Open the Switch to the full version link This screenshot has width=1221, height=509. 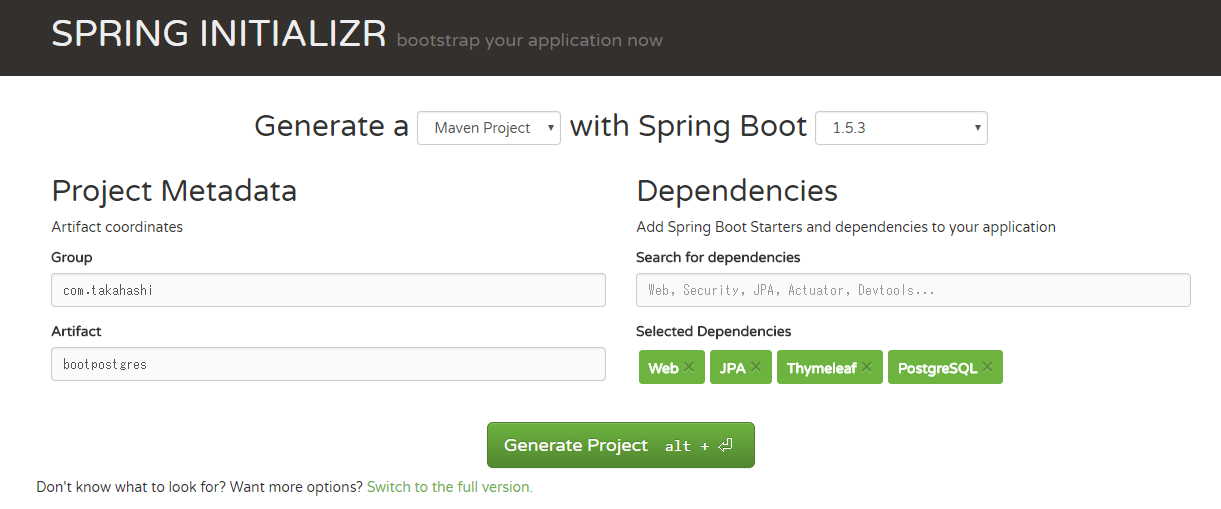coord(450,487)
